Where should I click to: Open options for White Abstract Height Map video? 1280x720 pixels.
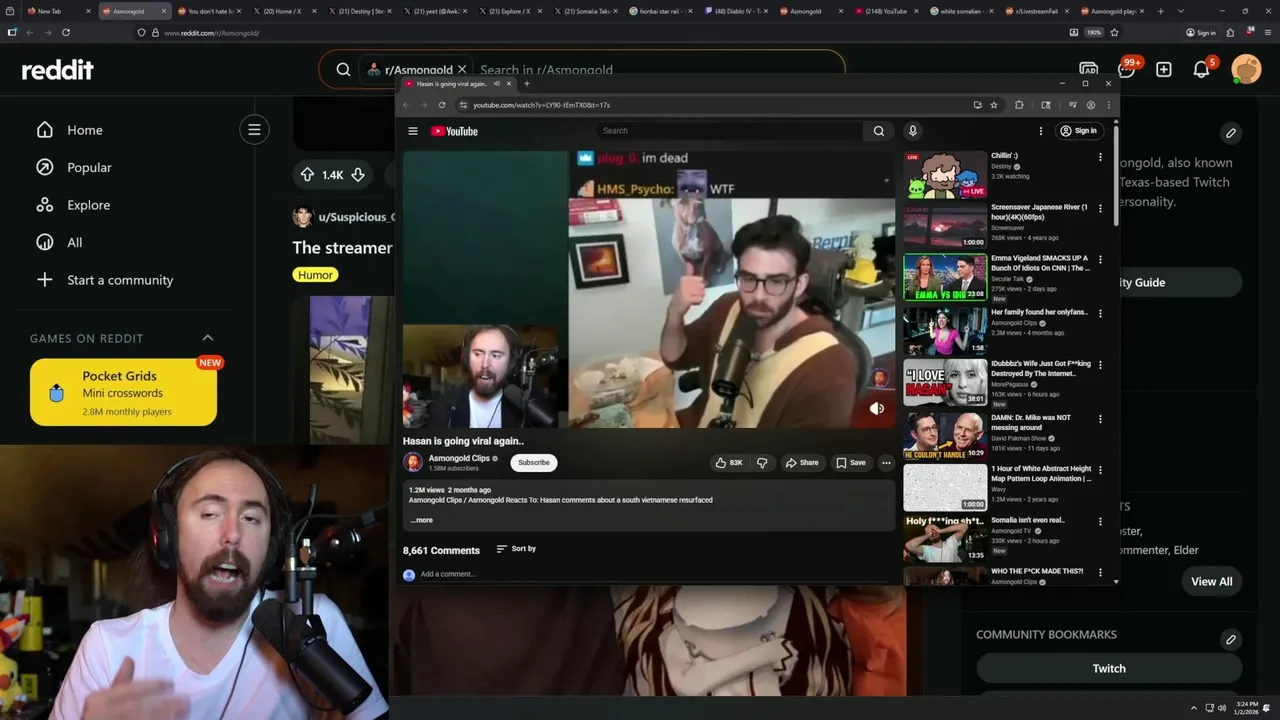click(x=1100, y=470)
